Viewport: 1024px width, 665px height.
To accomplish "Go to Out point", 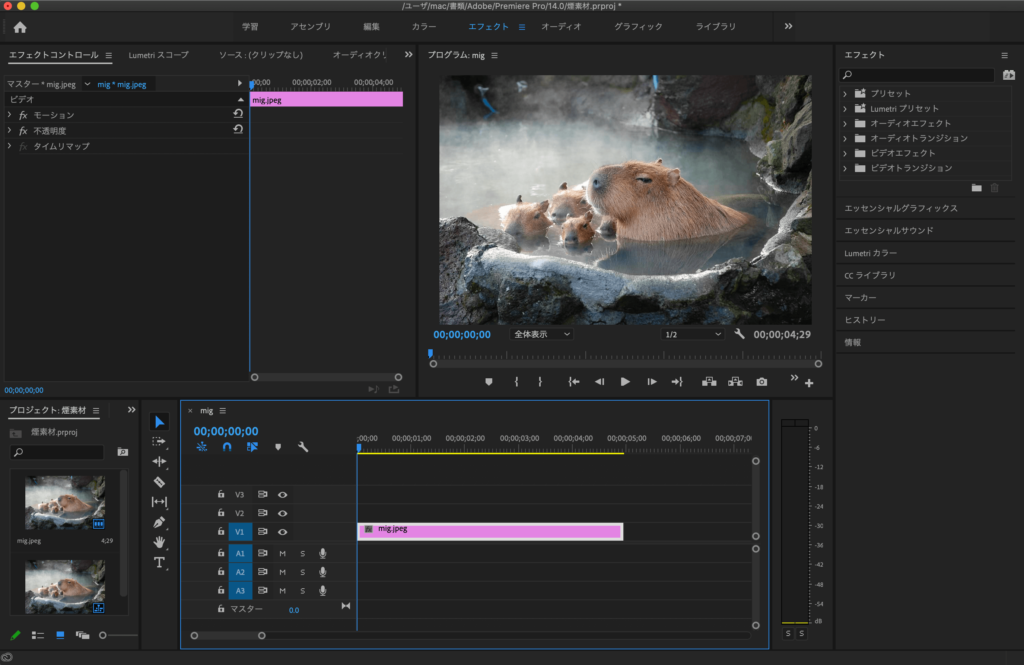I will (677, 382).
